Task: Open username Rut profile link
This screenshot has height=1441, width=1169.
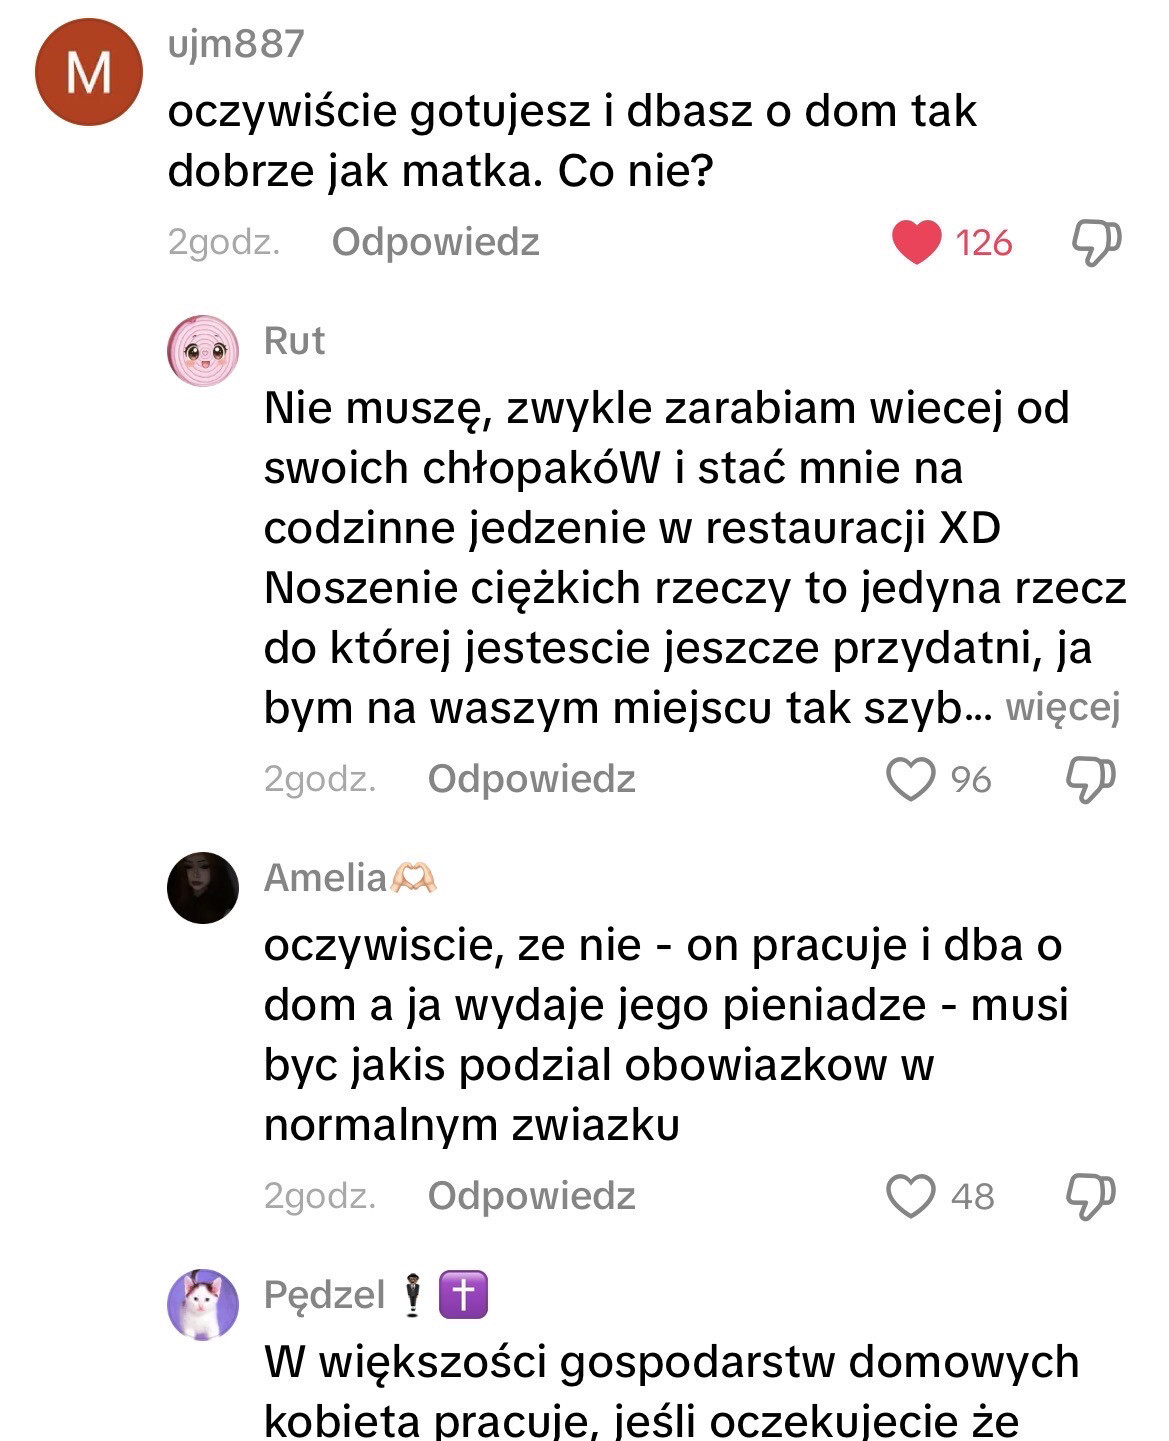Action: pyautogui.click(x=294, y=341)
